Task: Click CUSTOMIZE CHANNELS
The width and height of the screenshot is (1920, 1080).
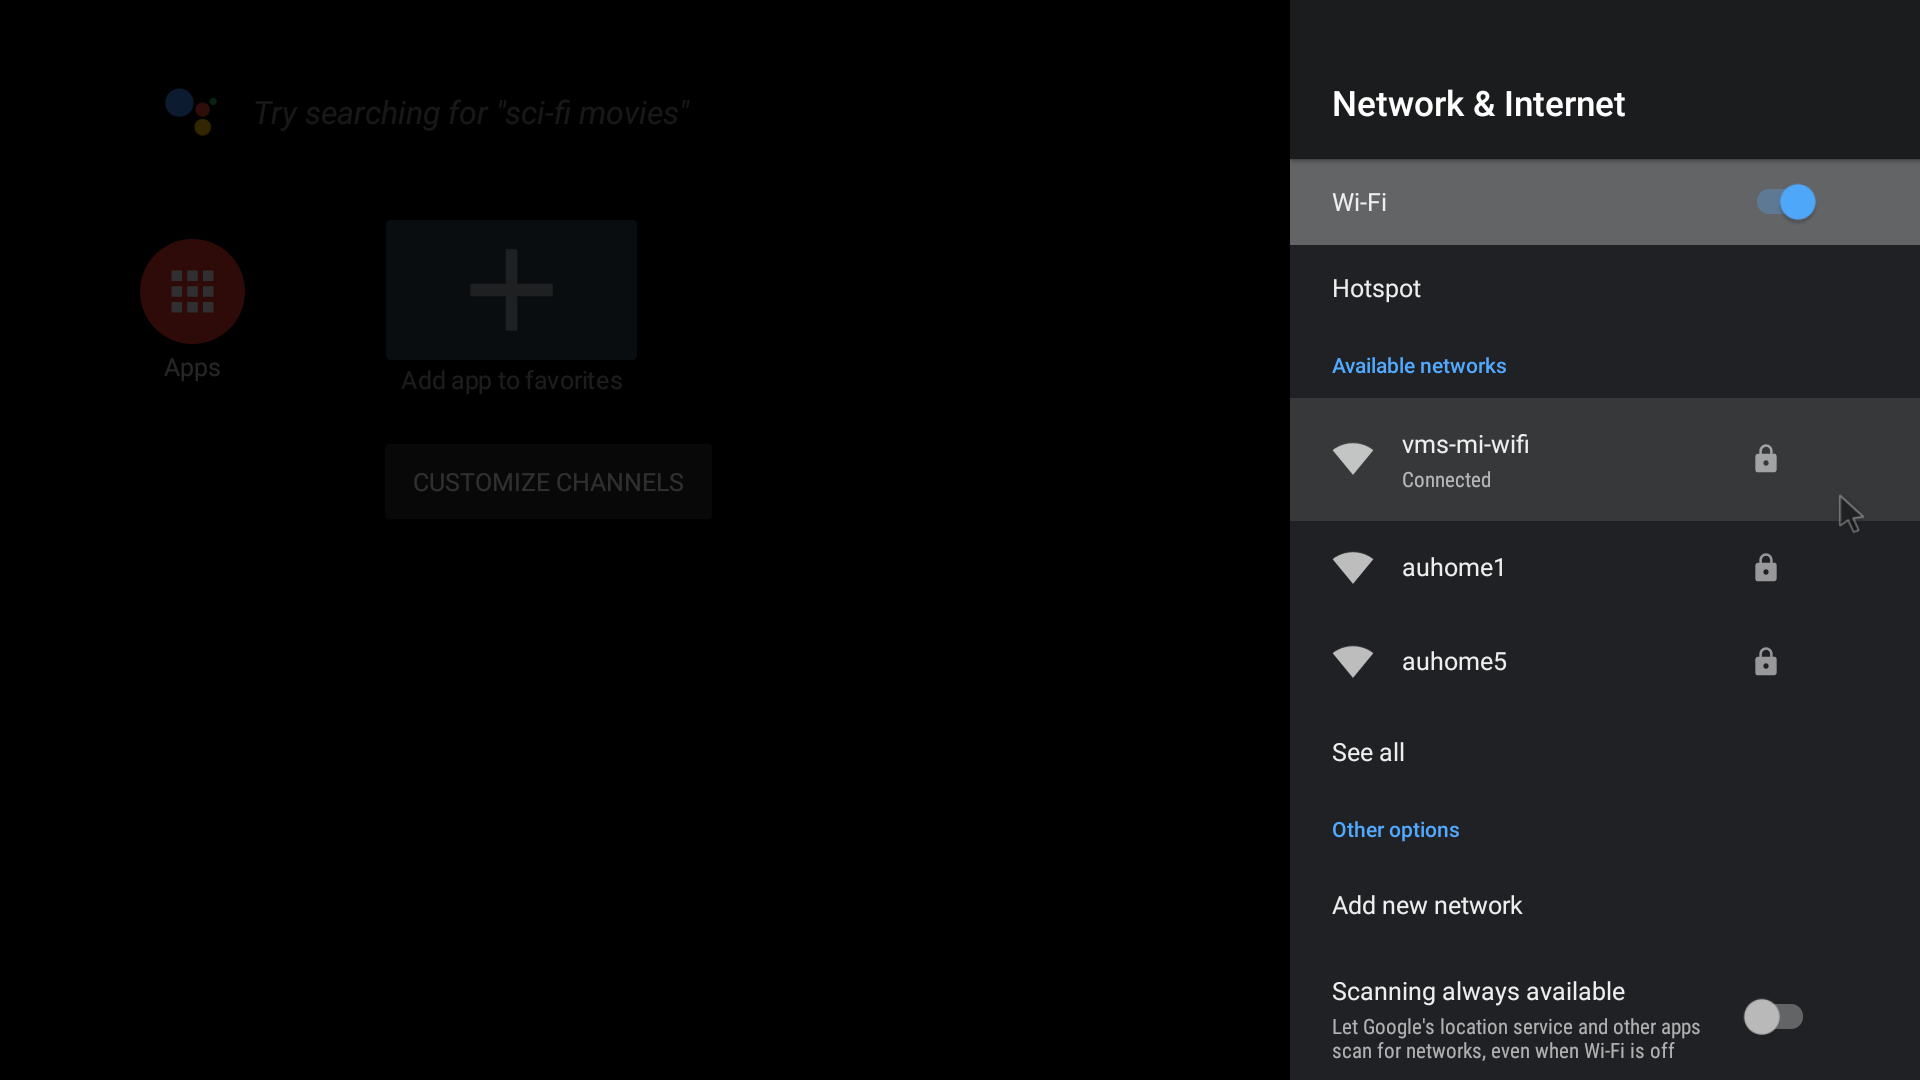Action: pos(547,481)
